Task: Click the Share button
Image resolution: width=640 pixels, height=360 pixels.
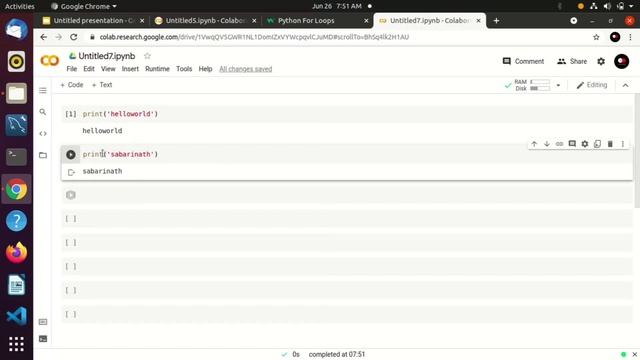Action: click(572, 61)
